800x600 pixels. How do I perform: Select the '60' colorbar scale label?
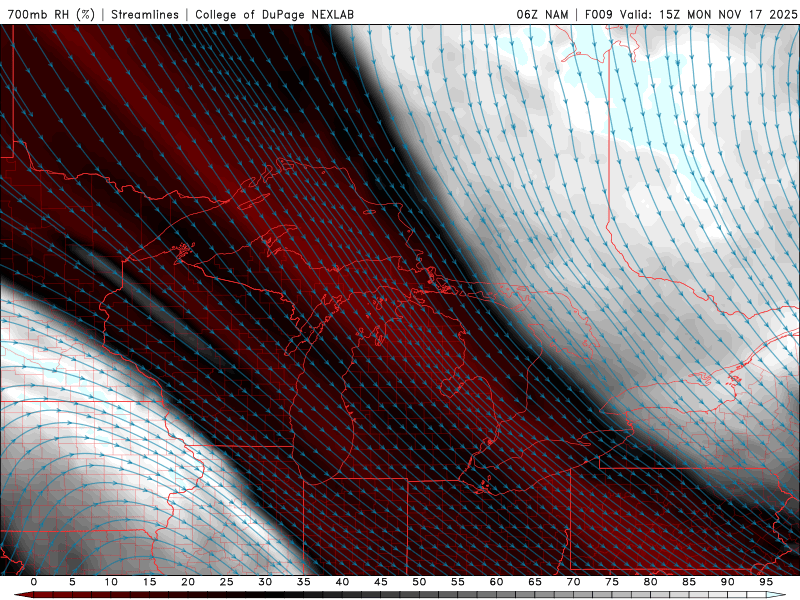point(496,582)
